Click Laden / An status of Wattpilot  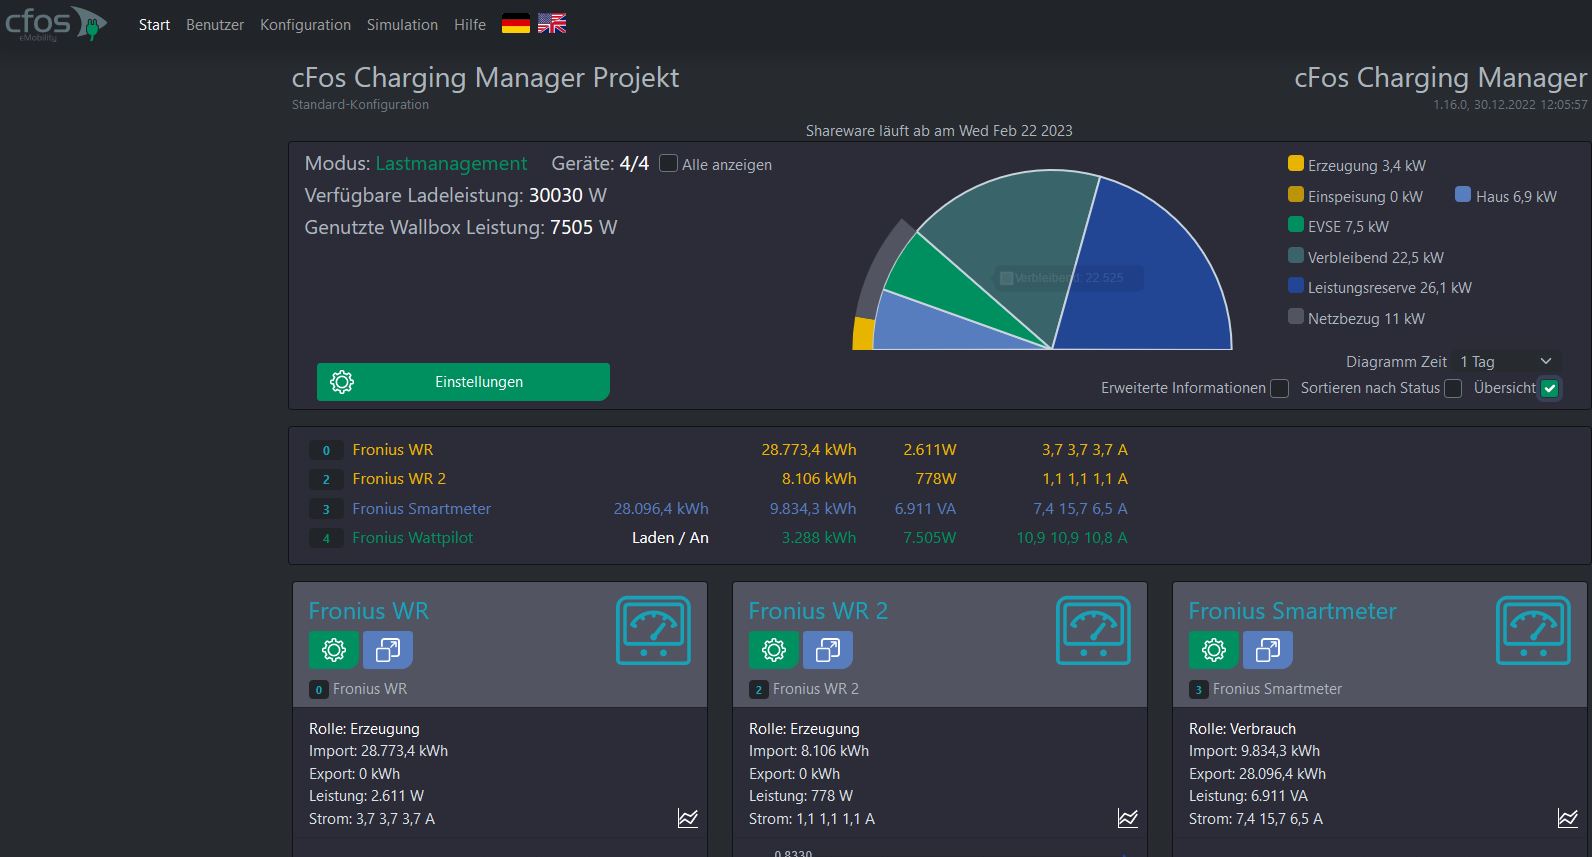[x=670, y=538]
